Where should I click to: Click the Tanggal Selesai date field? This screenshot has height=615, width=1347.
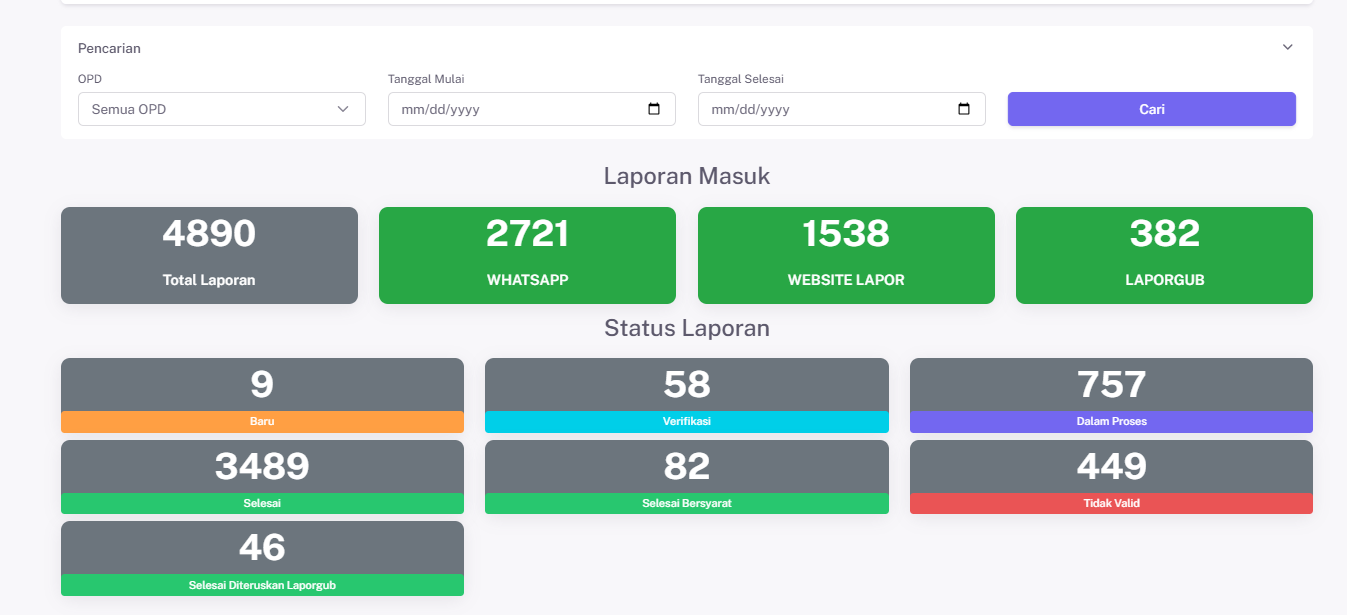coord(842,109)
